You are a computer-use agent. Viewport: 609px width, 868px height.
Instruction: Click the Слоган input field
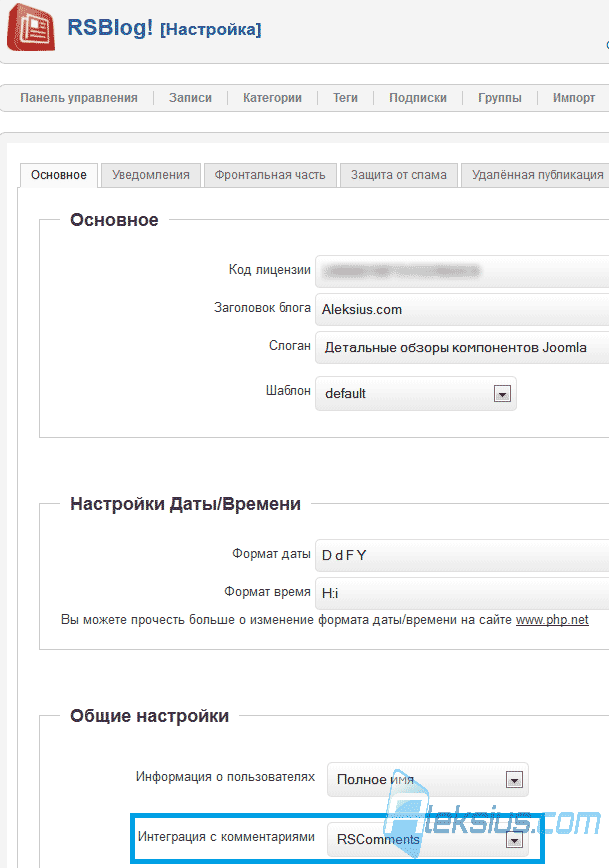(462, 348)
